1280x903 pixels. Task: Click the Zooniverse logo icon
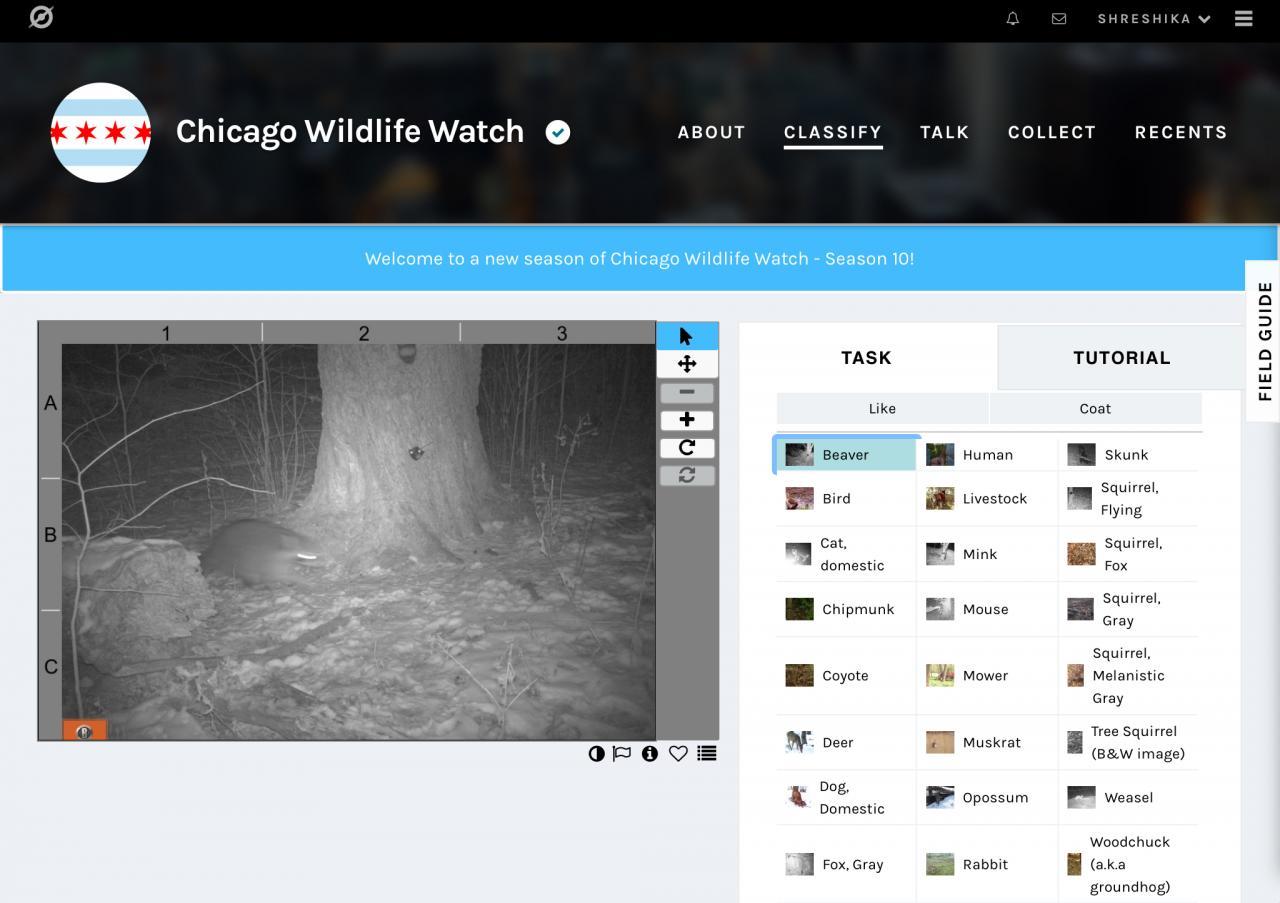[41, 17]
